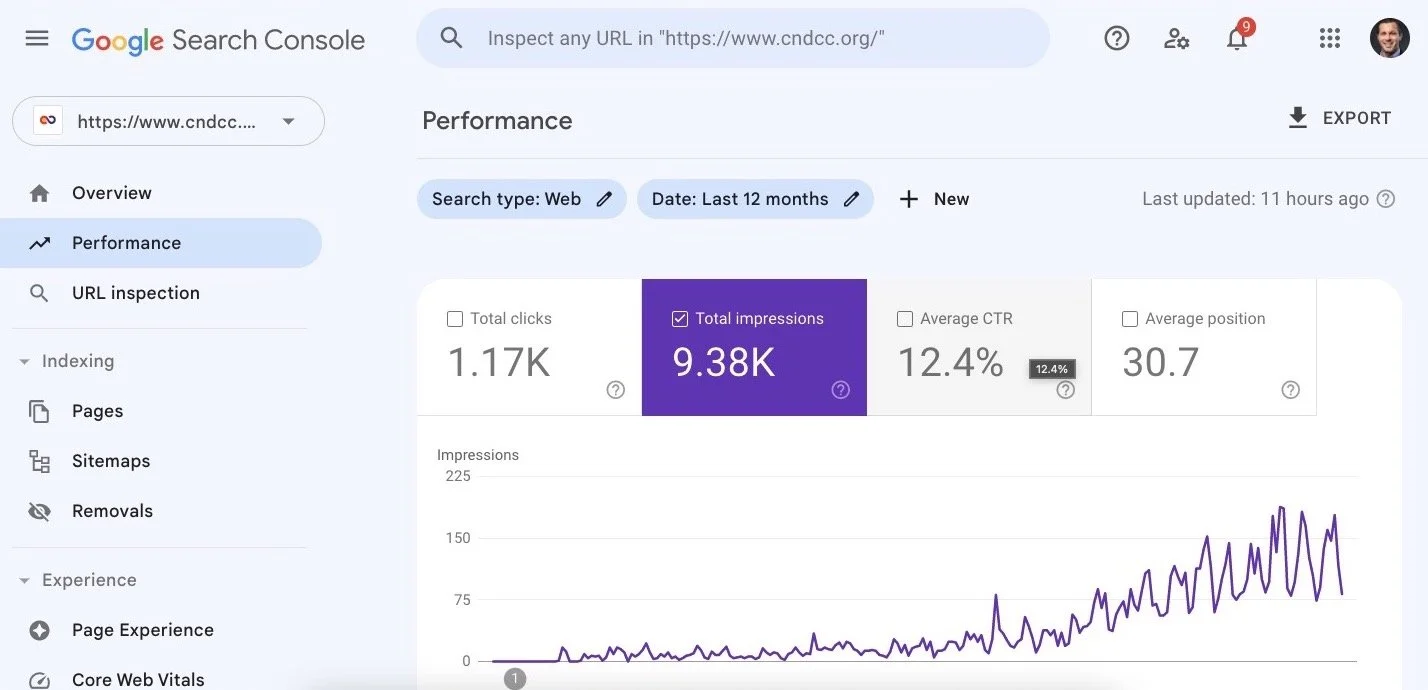Select Performance in sidebar

point(161,243)
